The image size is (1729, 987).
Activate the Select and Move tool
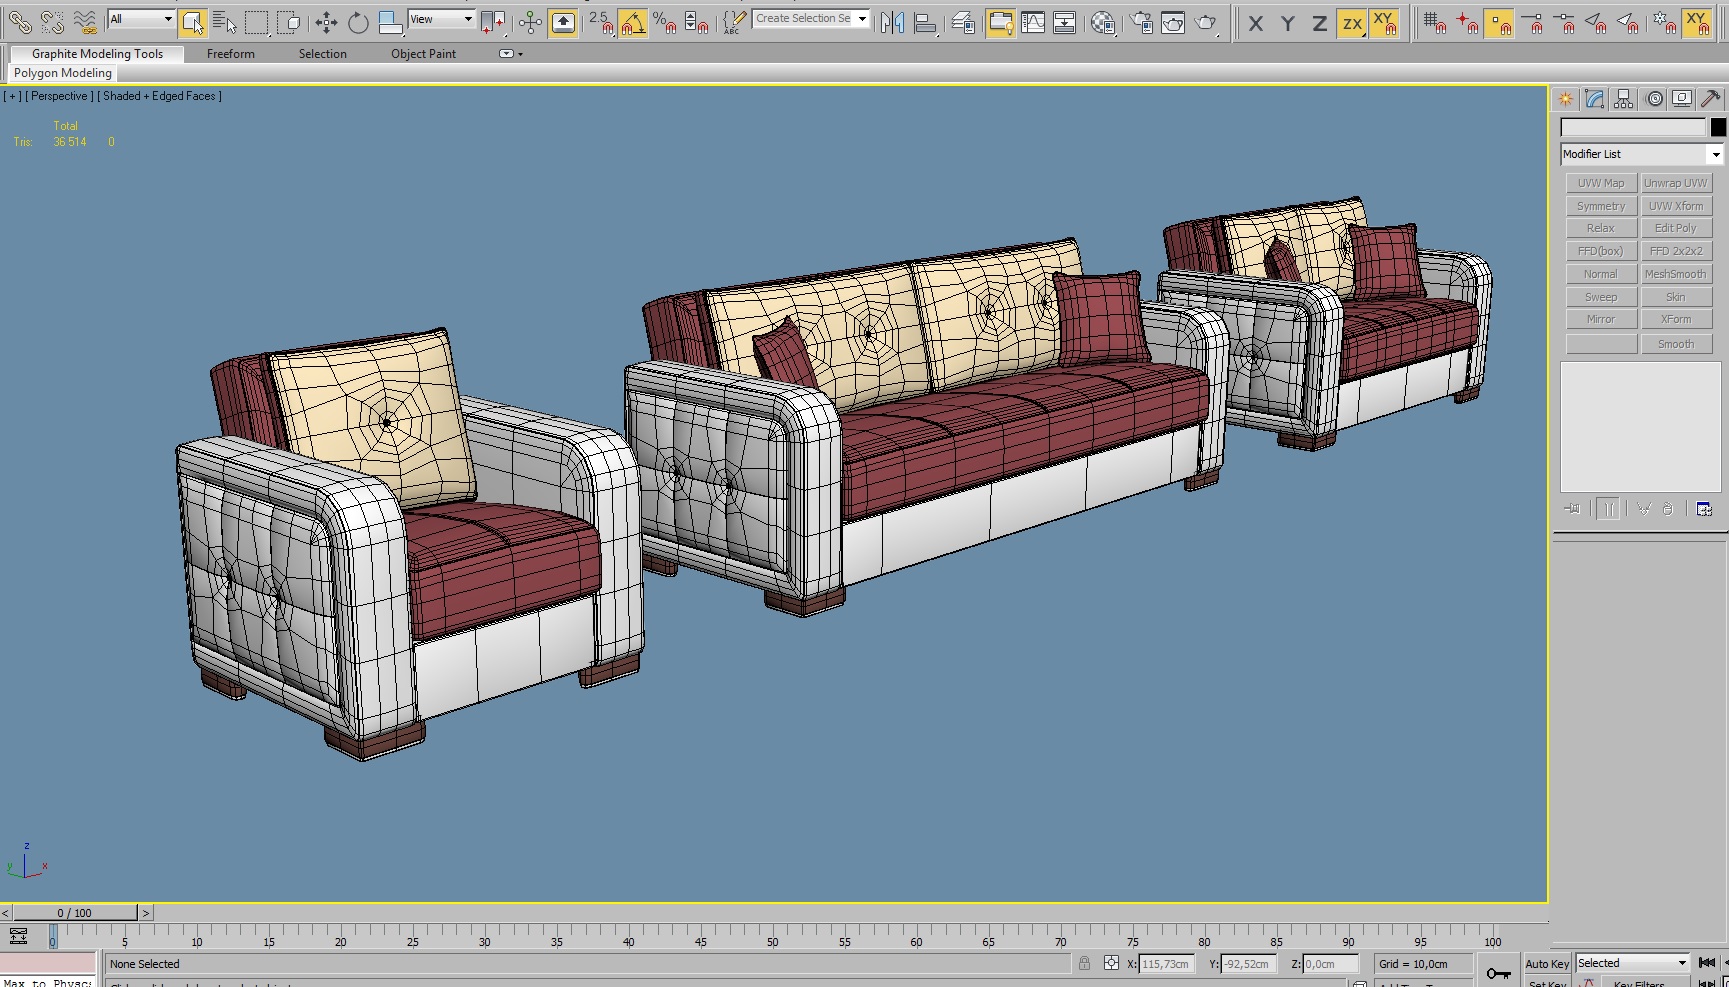326,22
